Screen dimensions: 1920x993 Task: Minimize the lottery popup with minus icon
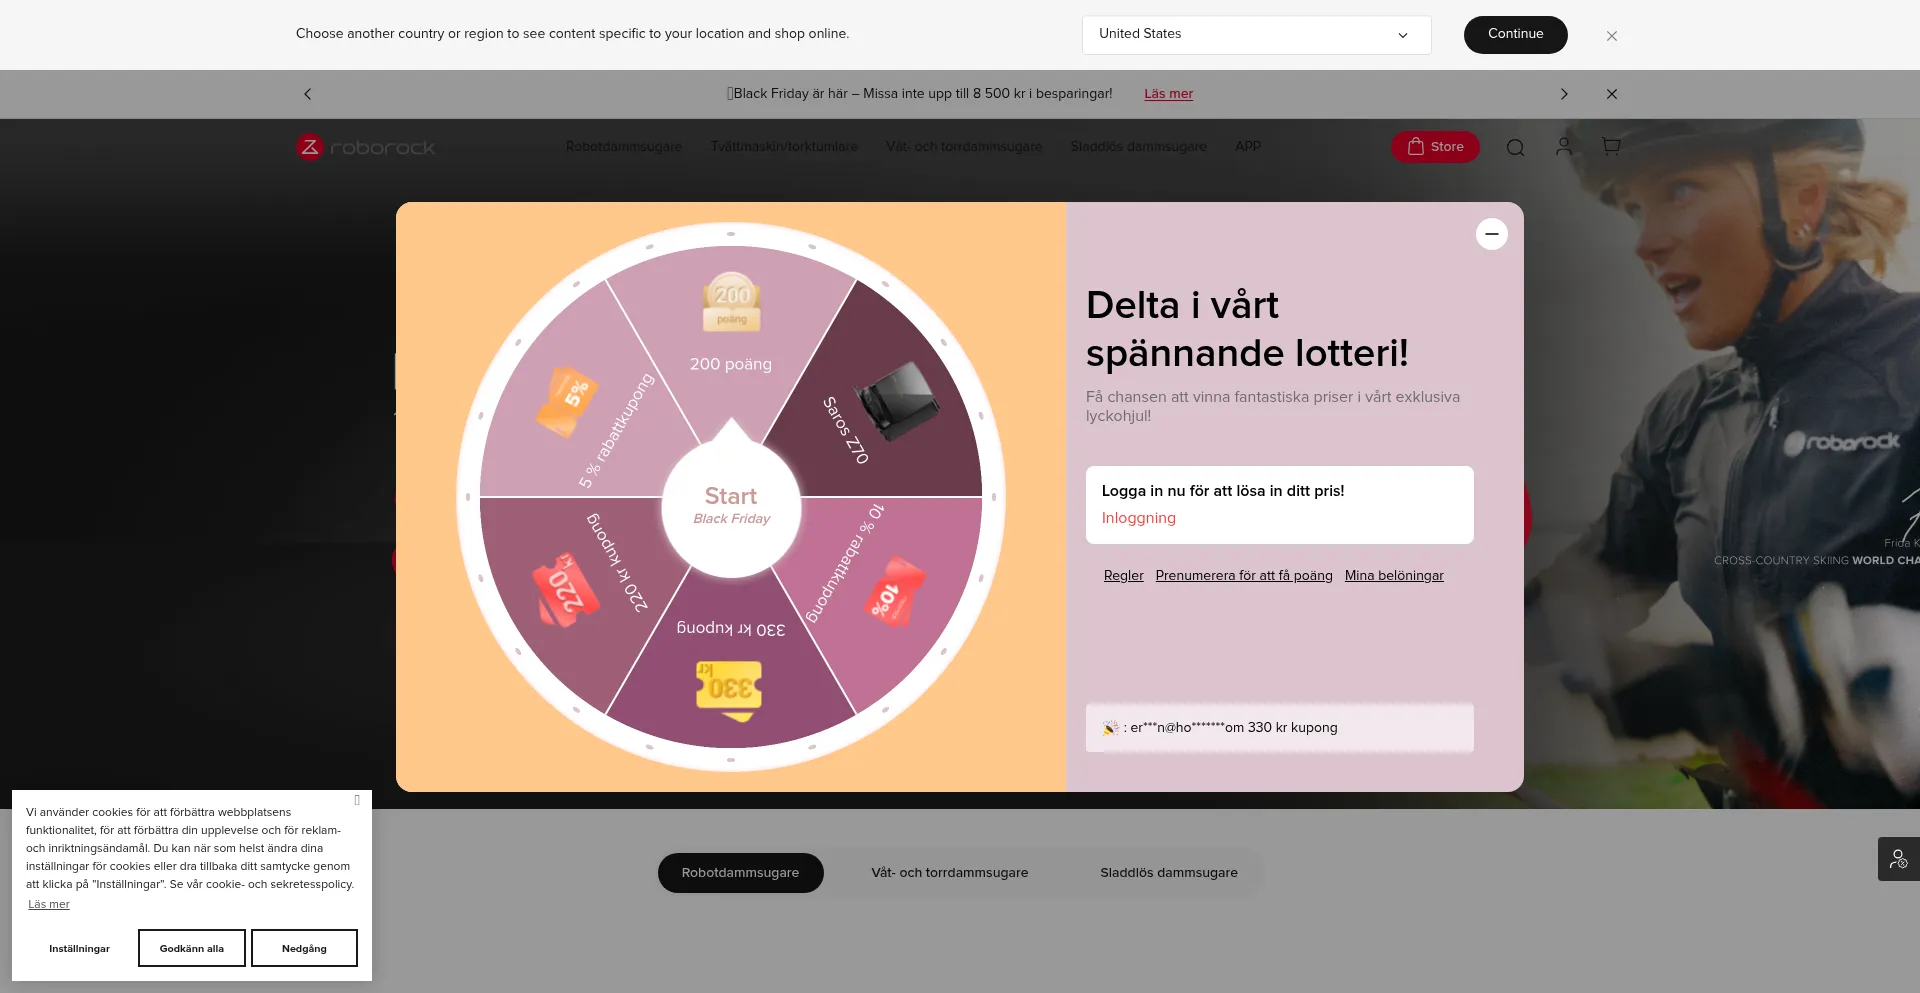(1492, 234)
